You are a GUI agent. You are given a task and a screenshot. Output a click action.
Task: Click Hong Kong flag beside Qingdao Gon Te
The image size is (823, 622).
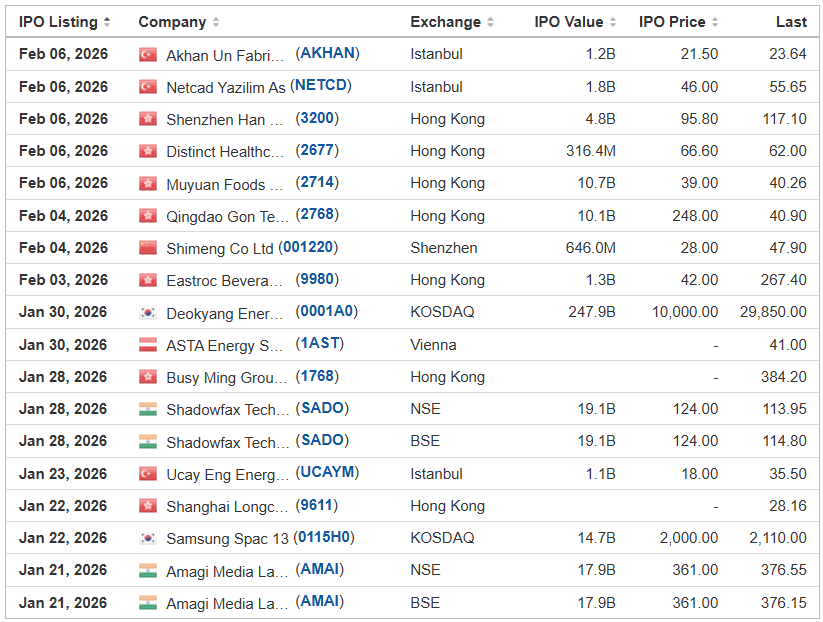(x=147, y=216)
